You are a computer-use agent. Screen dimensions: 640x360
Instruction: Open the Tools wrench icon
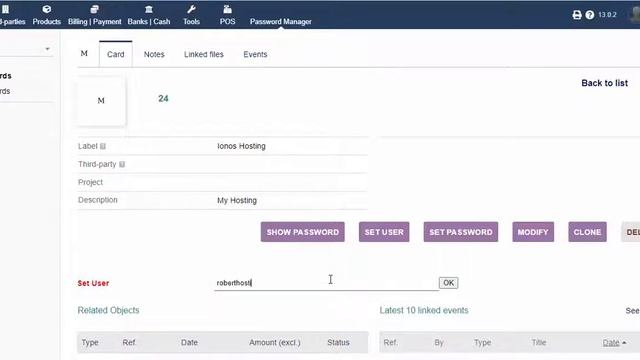coord(191,9)
